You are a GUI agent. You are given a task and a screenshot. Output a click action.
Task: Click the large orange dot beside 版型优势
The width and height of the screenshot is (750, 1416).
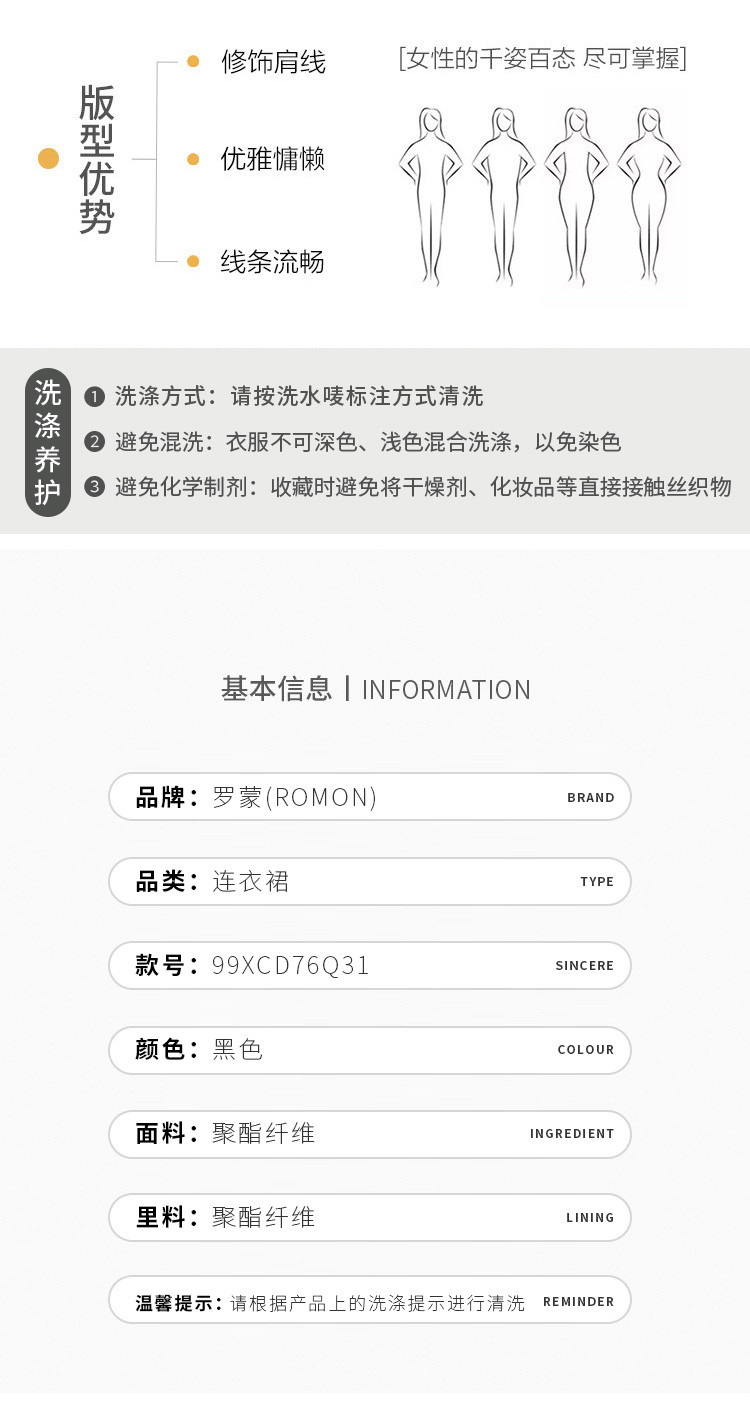pyautogui.click(x=48, y=158)
